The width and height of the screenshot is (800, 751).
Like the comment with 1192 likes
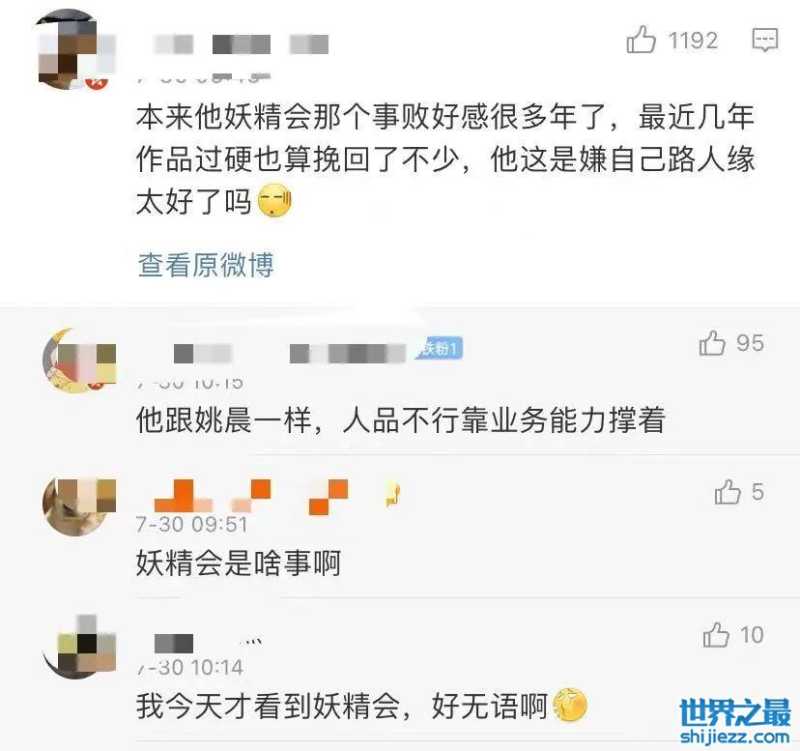point(641,39)
